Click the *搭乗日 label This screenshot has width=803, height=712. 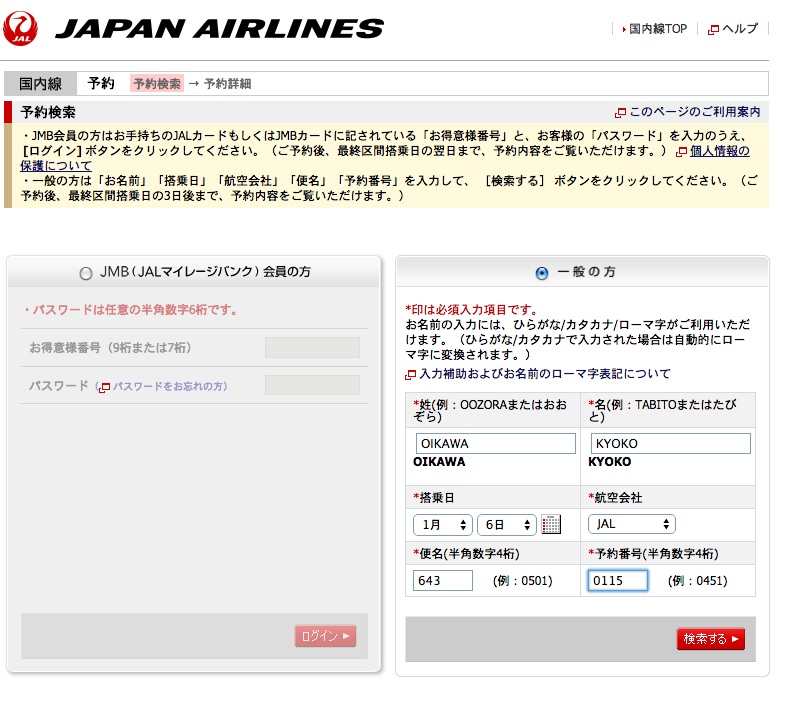tap(434, 498)
